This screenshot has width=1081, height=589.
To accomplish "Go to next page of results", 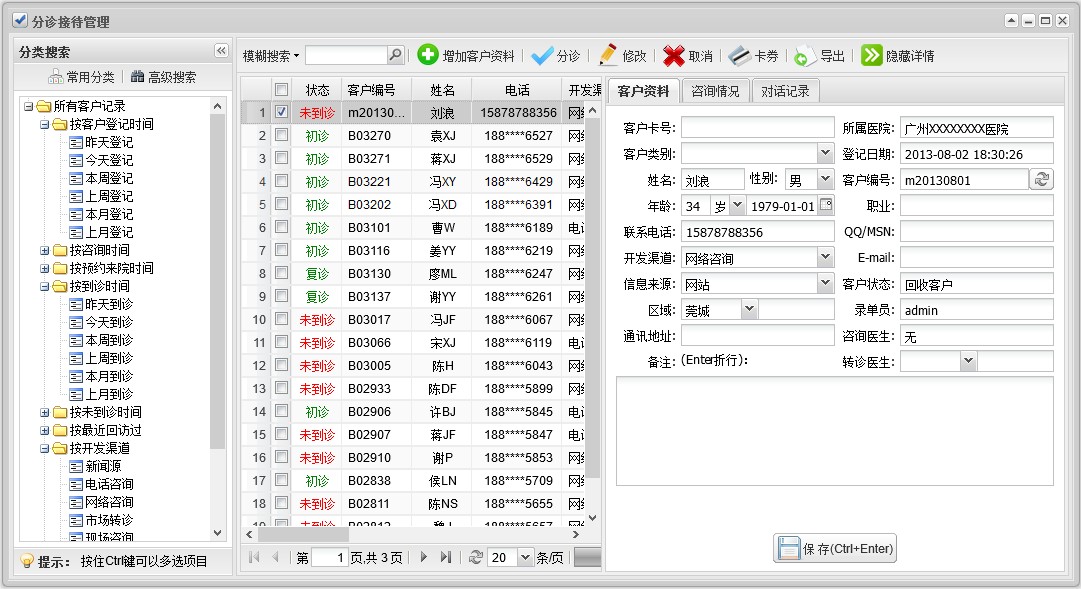I will pos(423,557).
